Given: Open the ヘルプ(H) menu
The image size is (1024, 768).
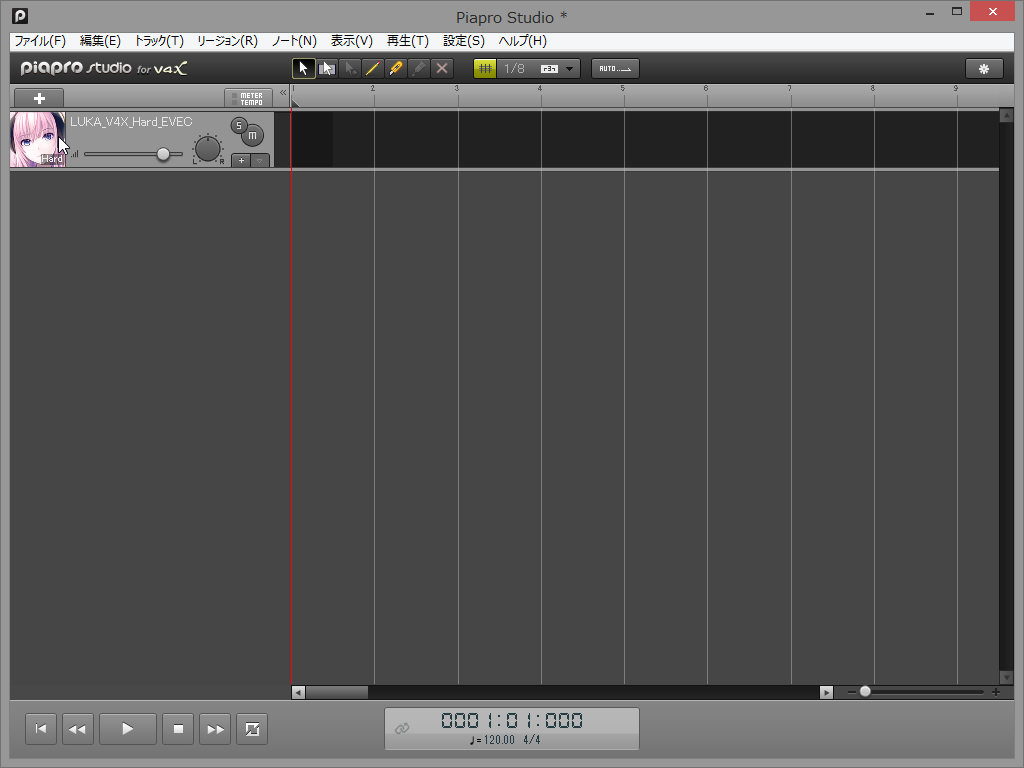Looking at the screenshot, I should coord(522,41).
